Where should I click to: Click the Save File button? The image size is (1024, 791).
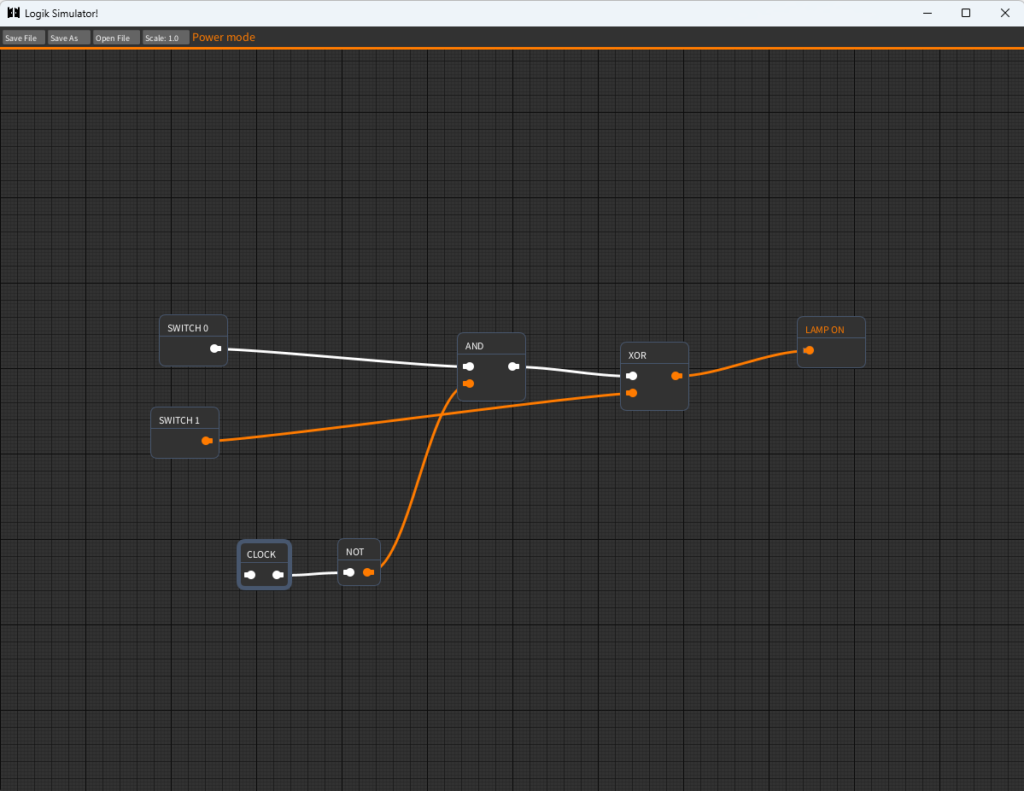pos(21,38)
